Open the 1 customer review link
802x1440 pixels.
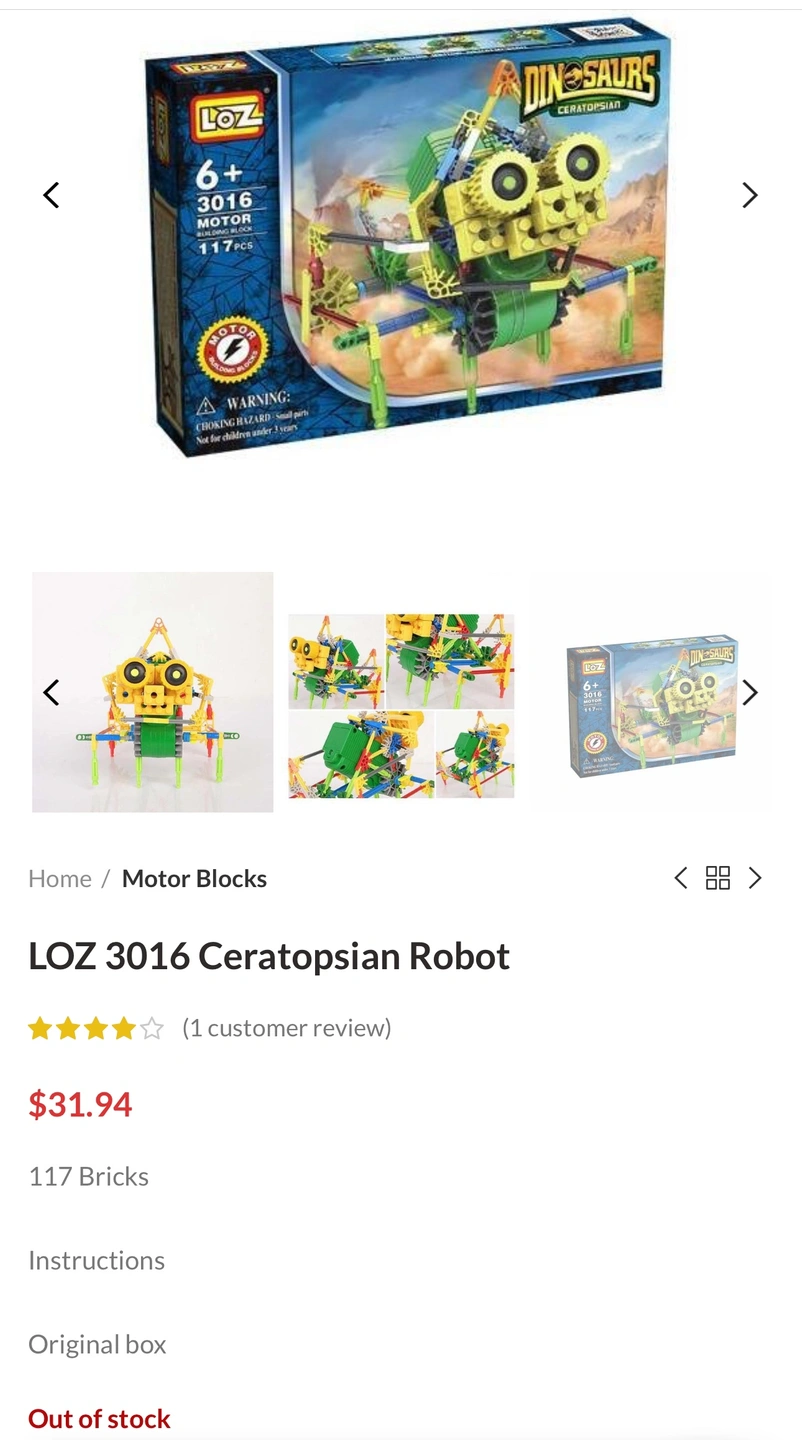(x=287, y=1028)
